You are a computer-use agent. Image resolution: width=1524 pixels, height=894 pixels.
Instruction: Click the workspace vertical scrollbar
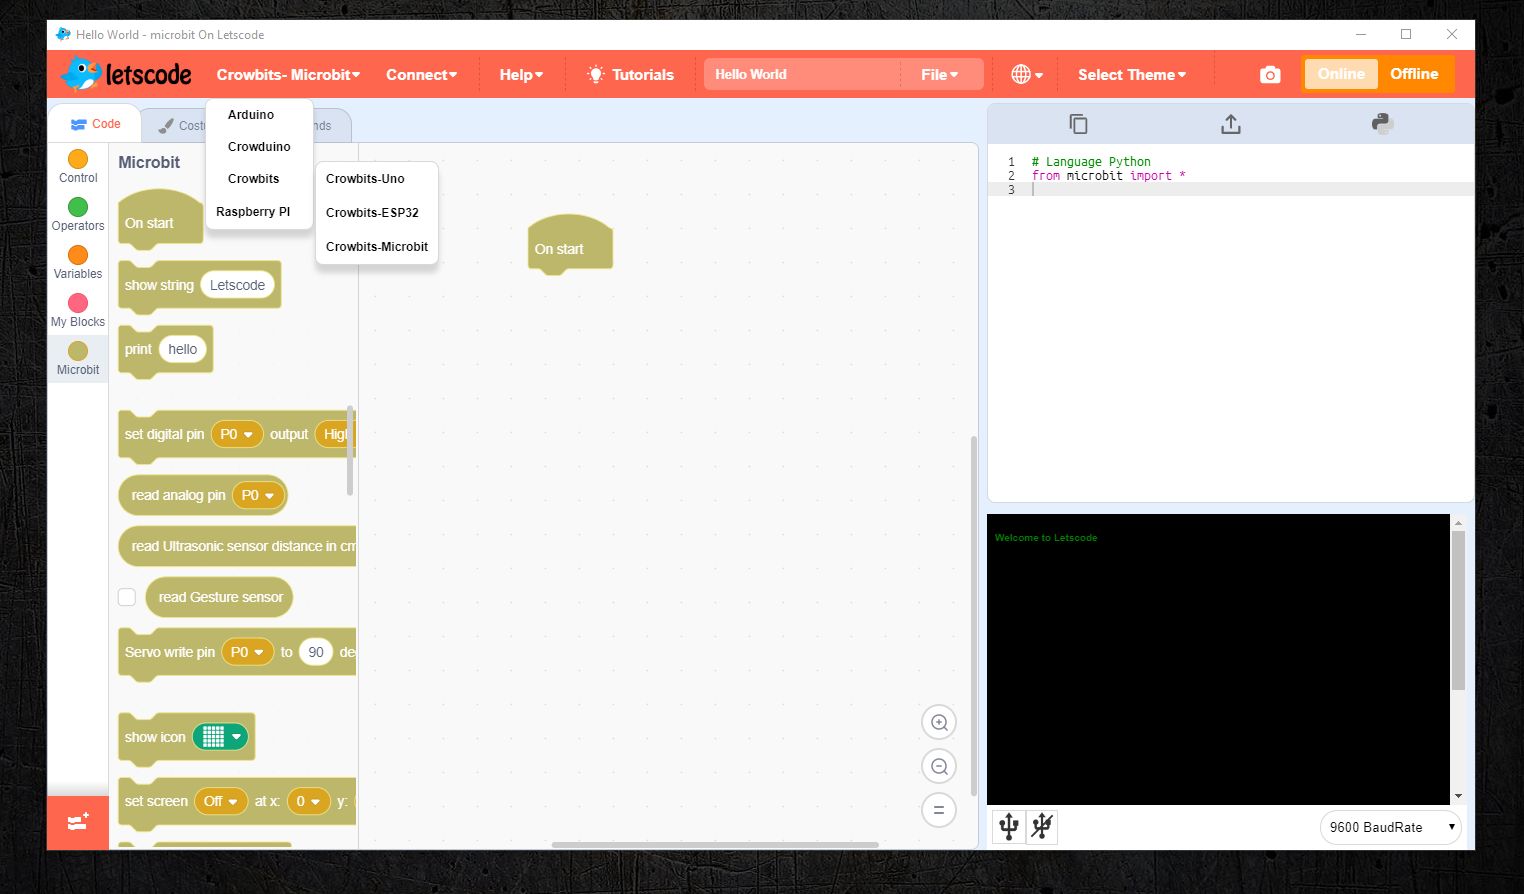[973, 616]
